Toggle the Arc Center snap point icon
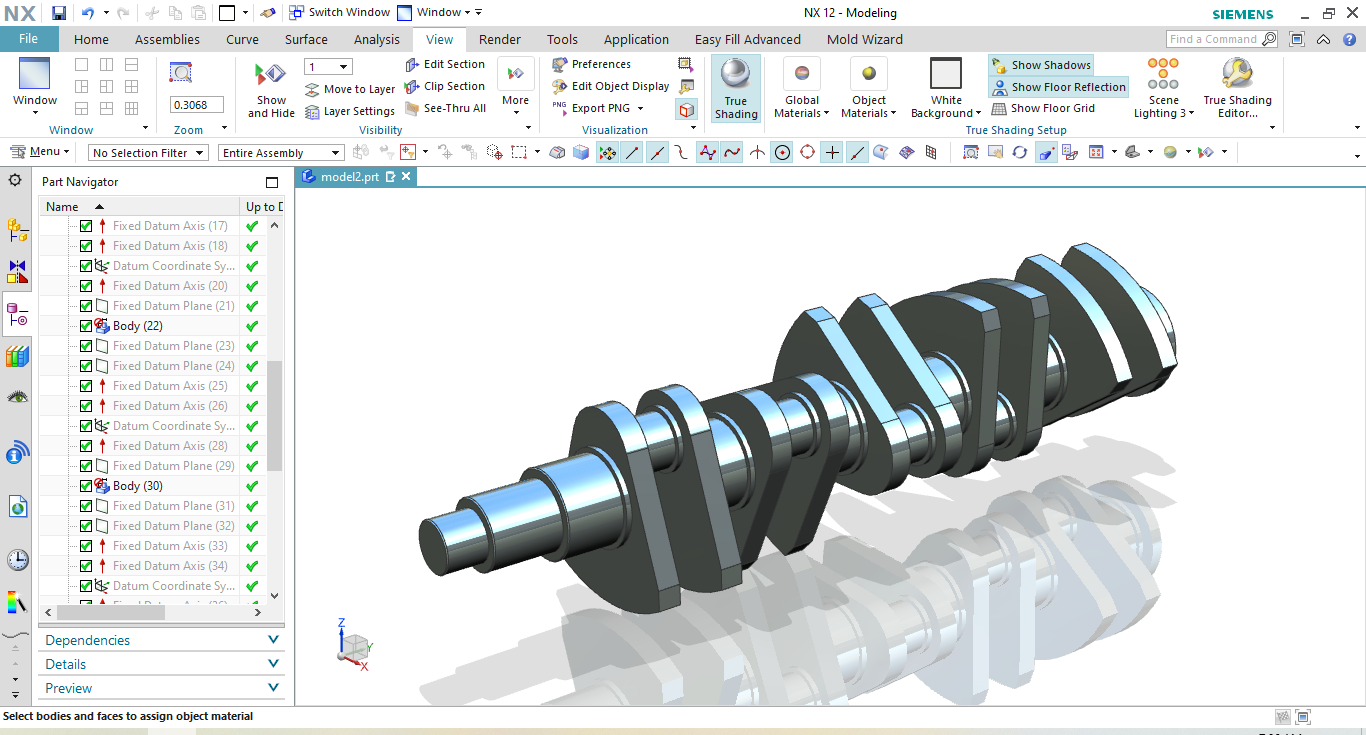 coord(782,152)
